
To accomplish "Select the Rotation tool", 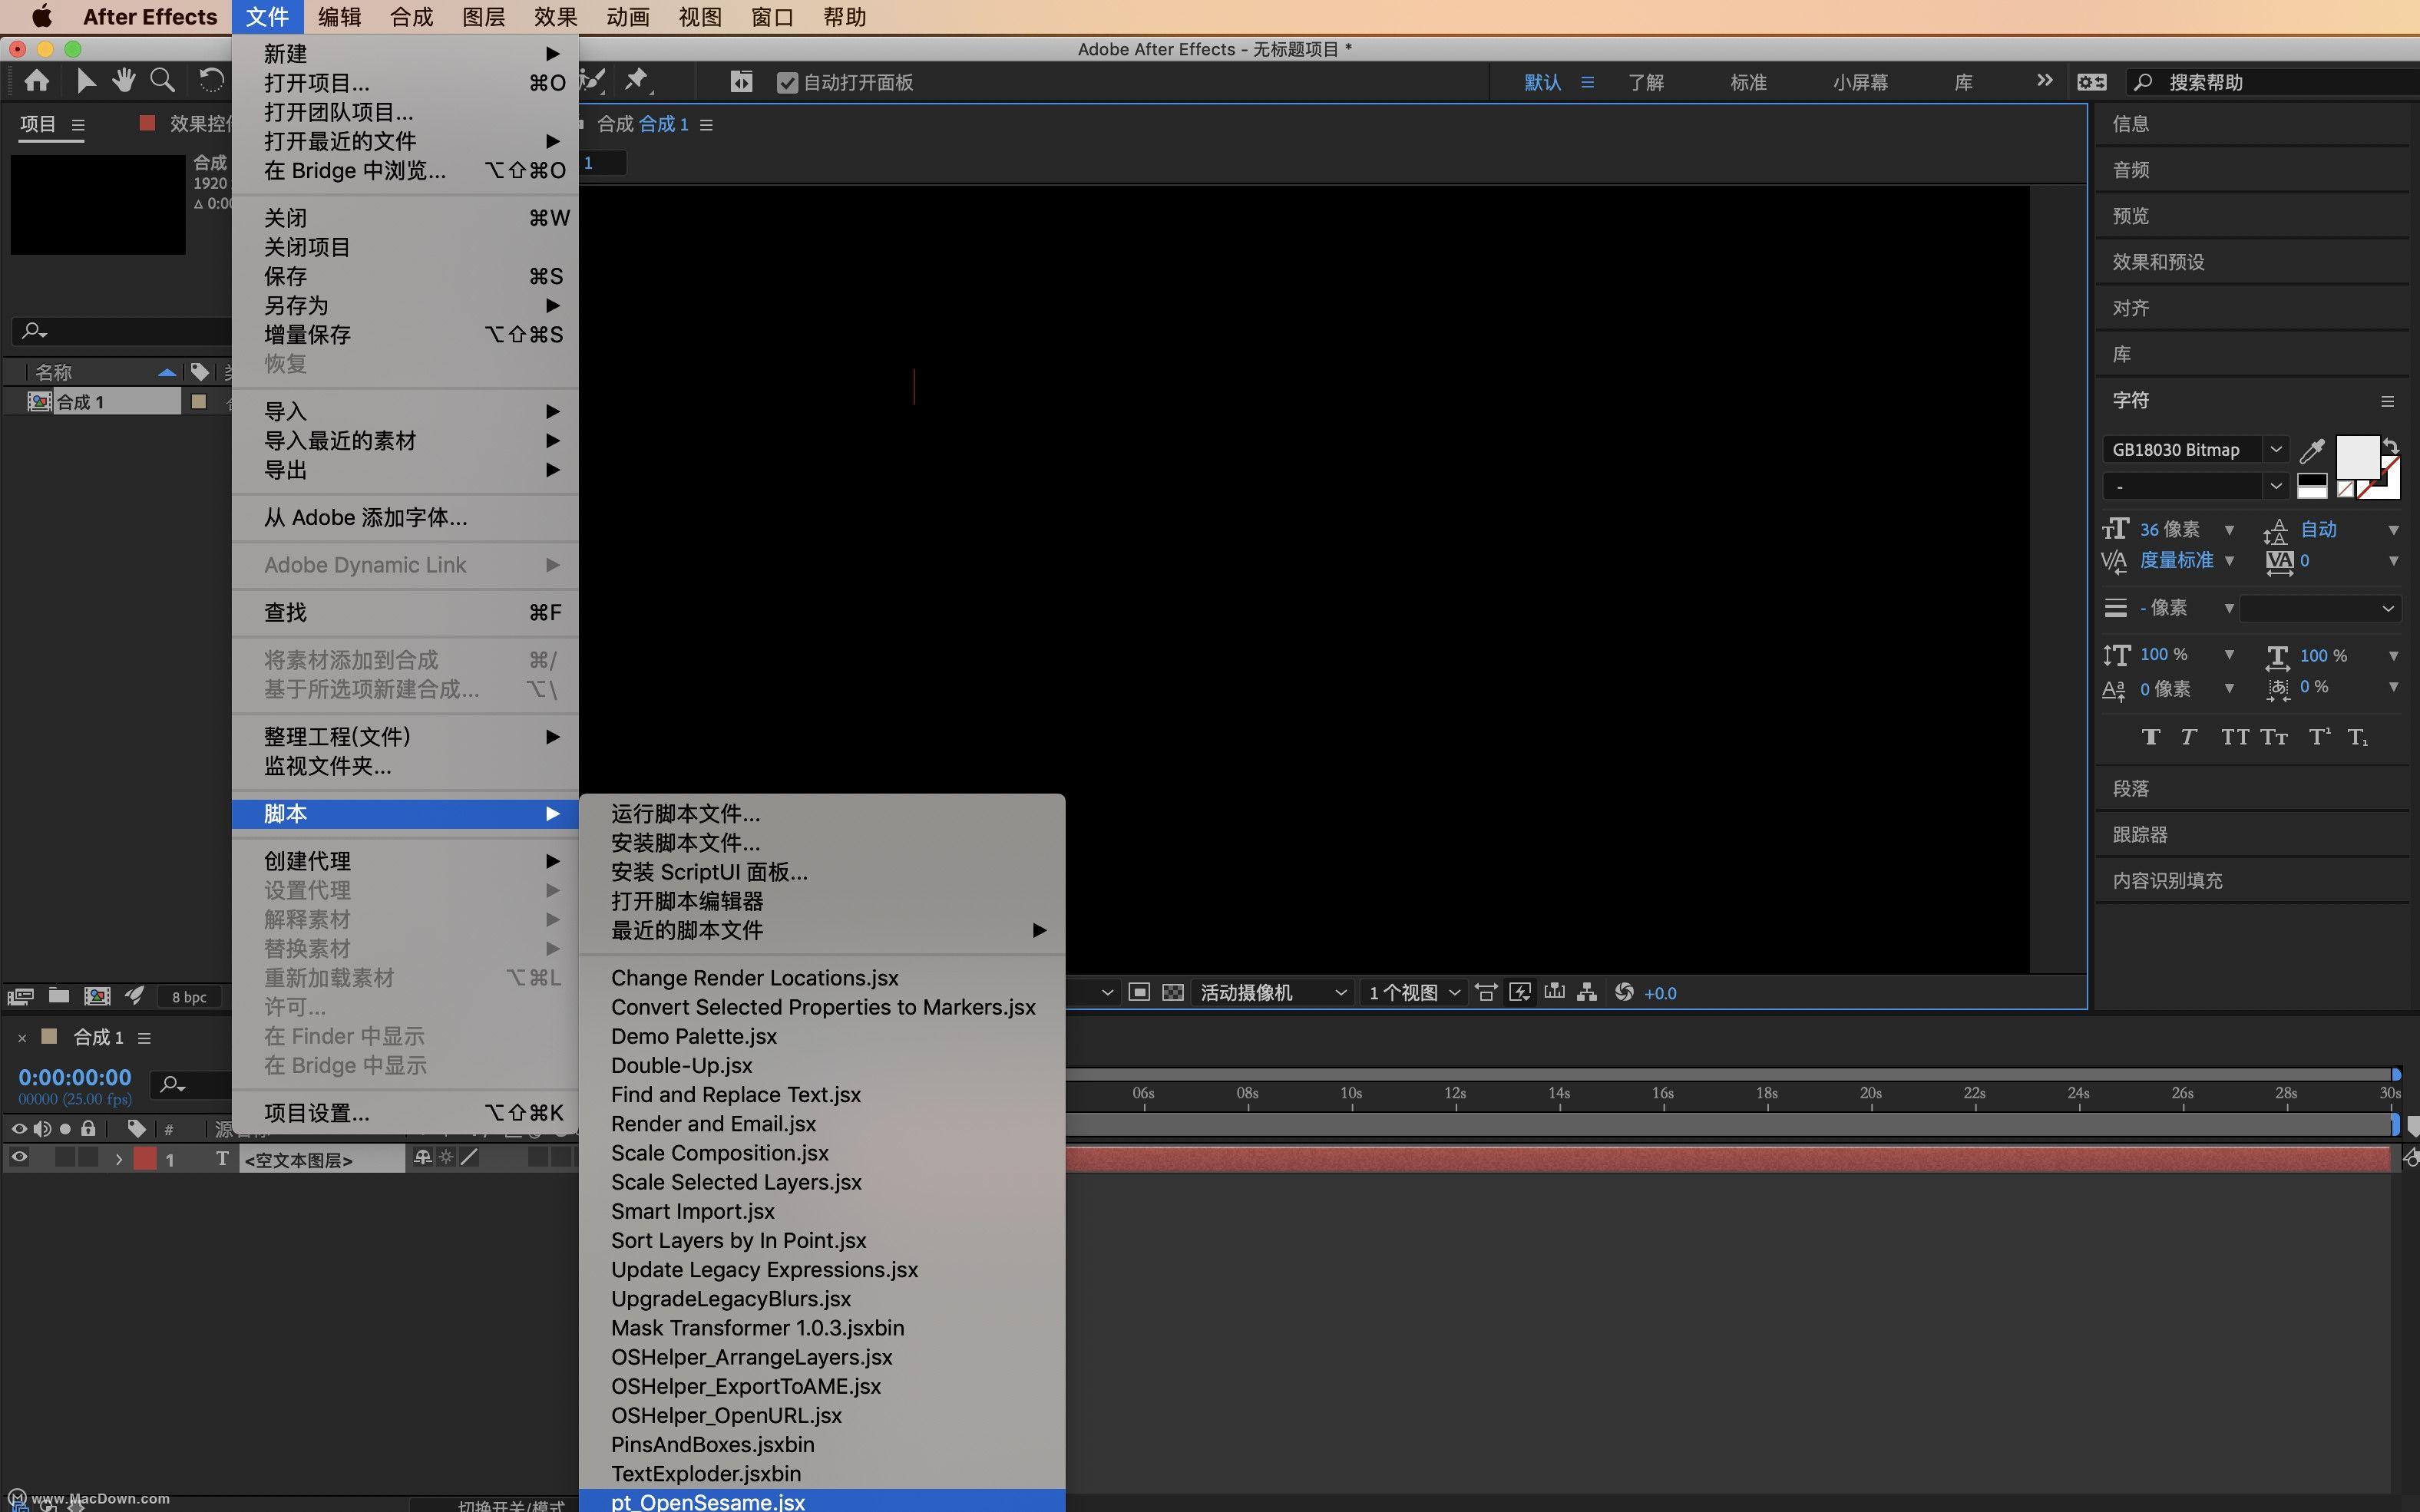I will coord(211,81).
